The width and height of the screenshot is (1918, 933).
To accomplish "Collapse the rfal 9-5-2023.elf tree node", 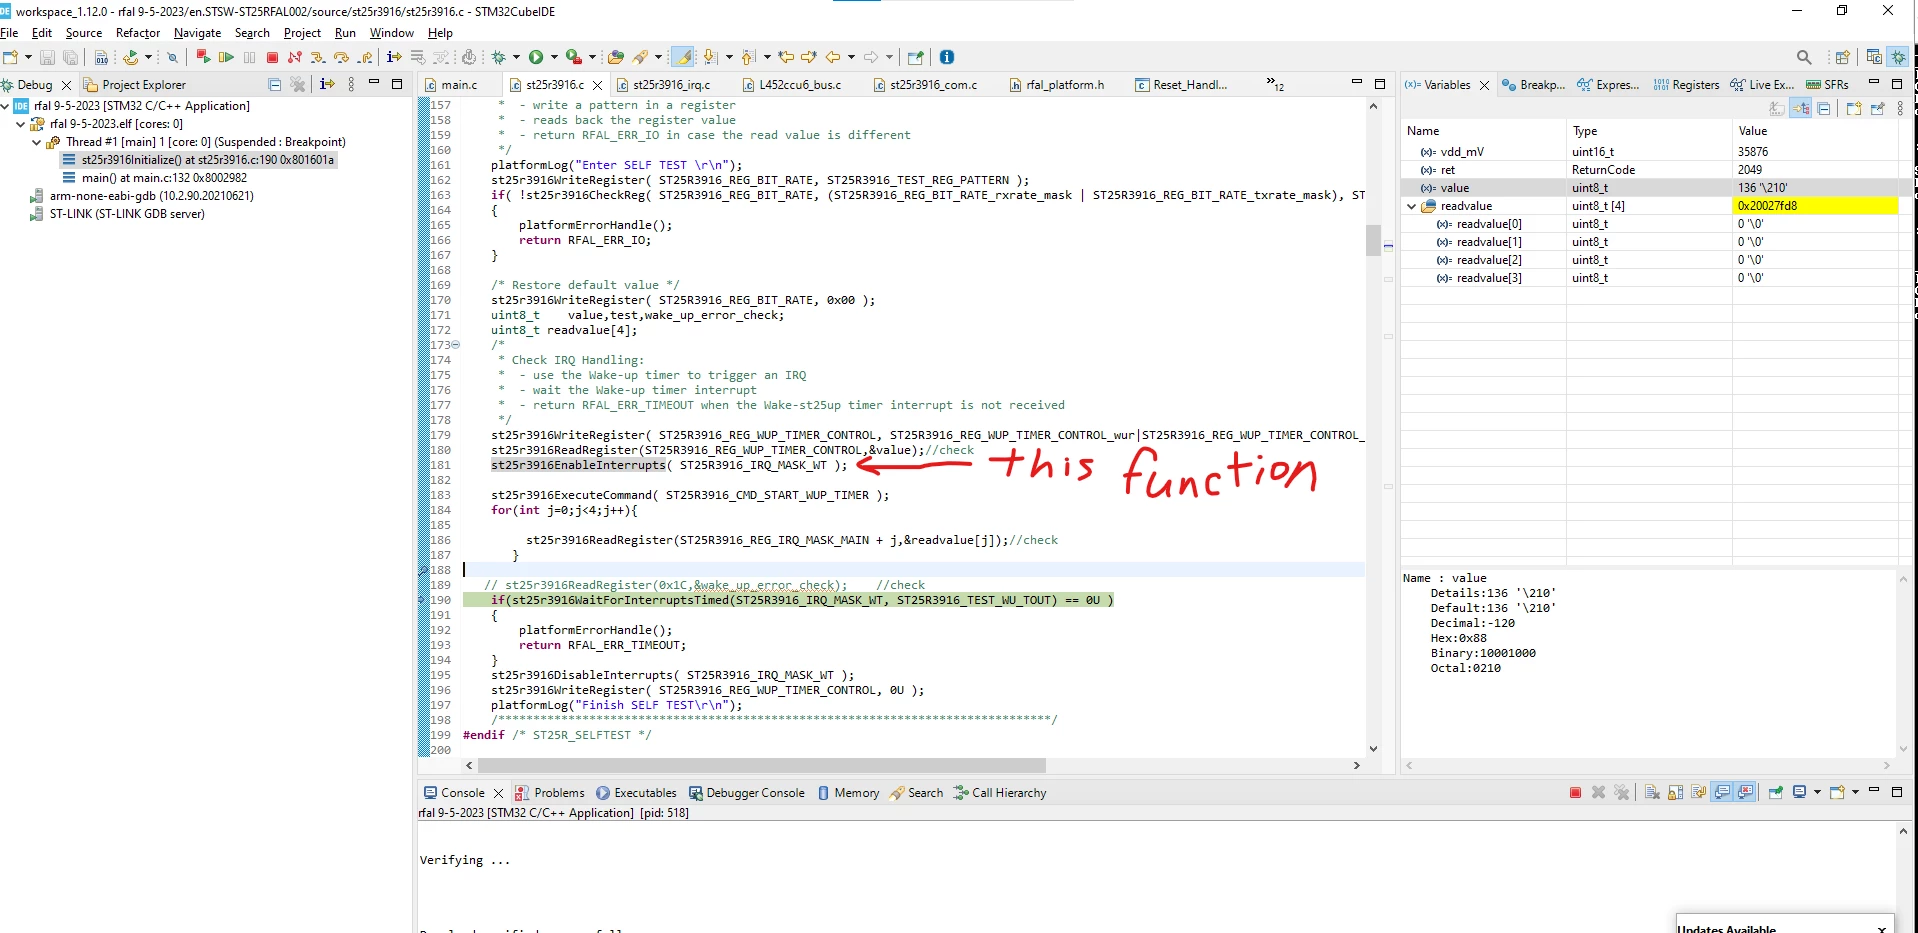I will [x=21, y=124].
